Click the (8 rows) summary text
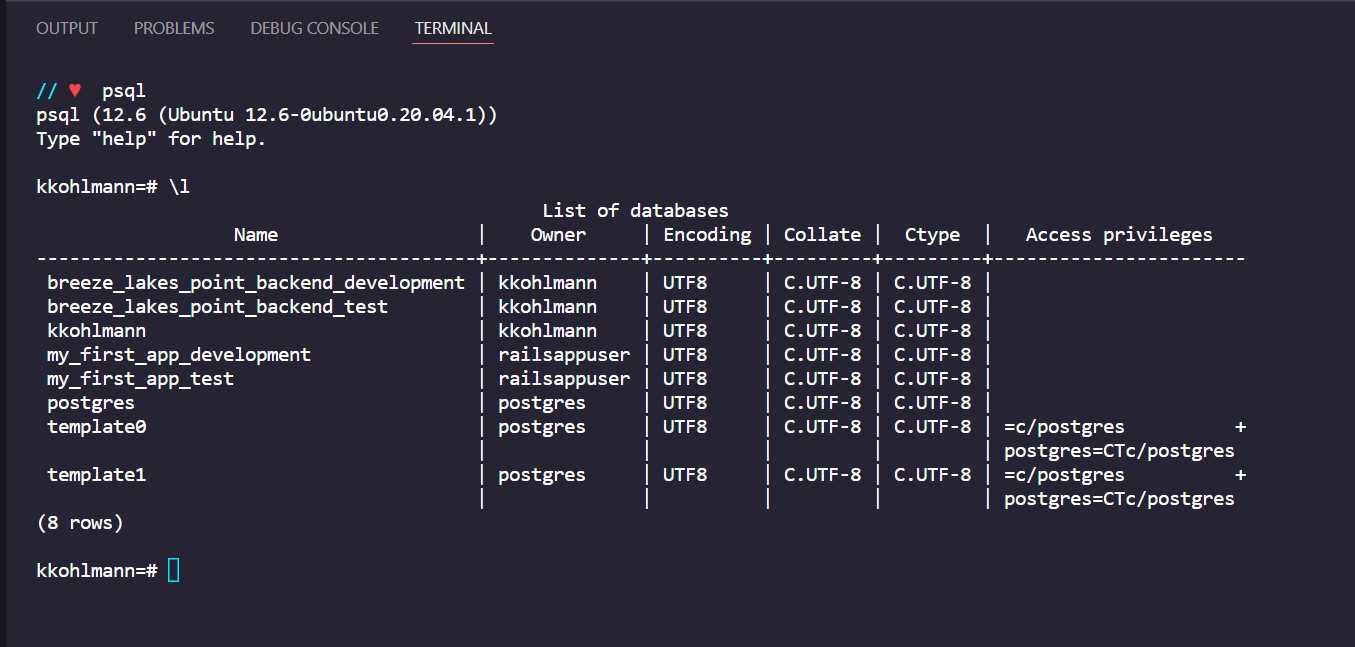 [x=80, y=523]
